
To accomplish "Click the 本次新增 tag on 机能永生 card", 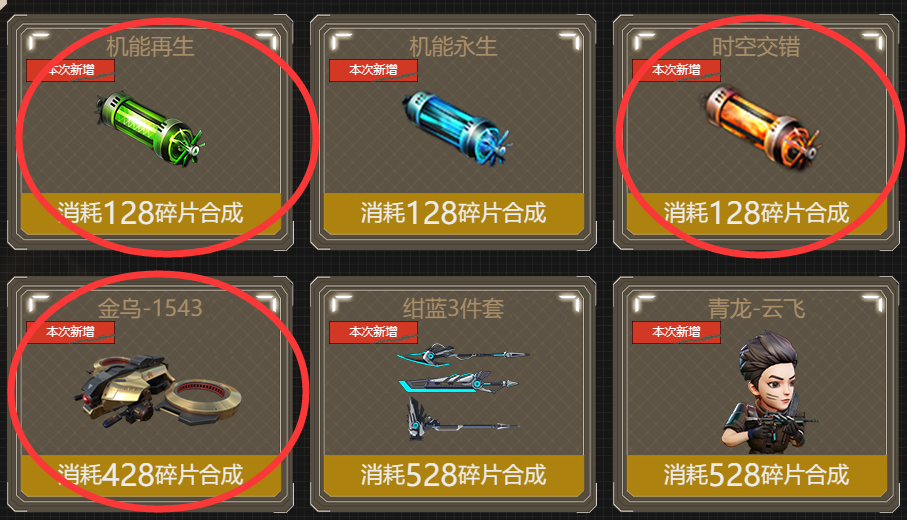I will point(373,70).
